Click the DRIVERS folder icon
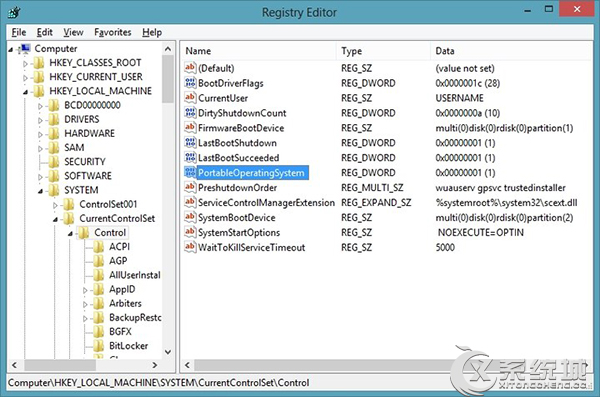 (54, 119)
